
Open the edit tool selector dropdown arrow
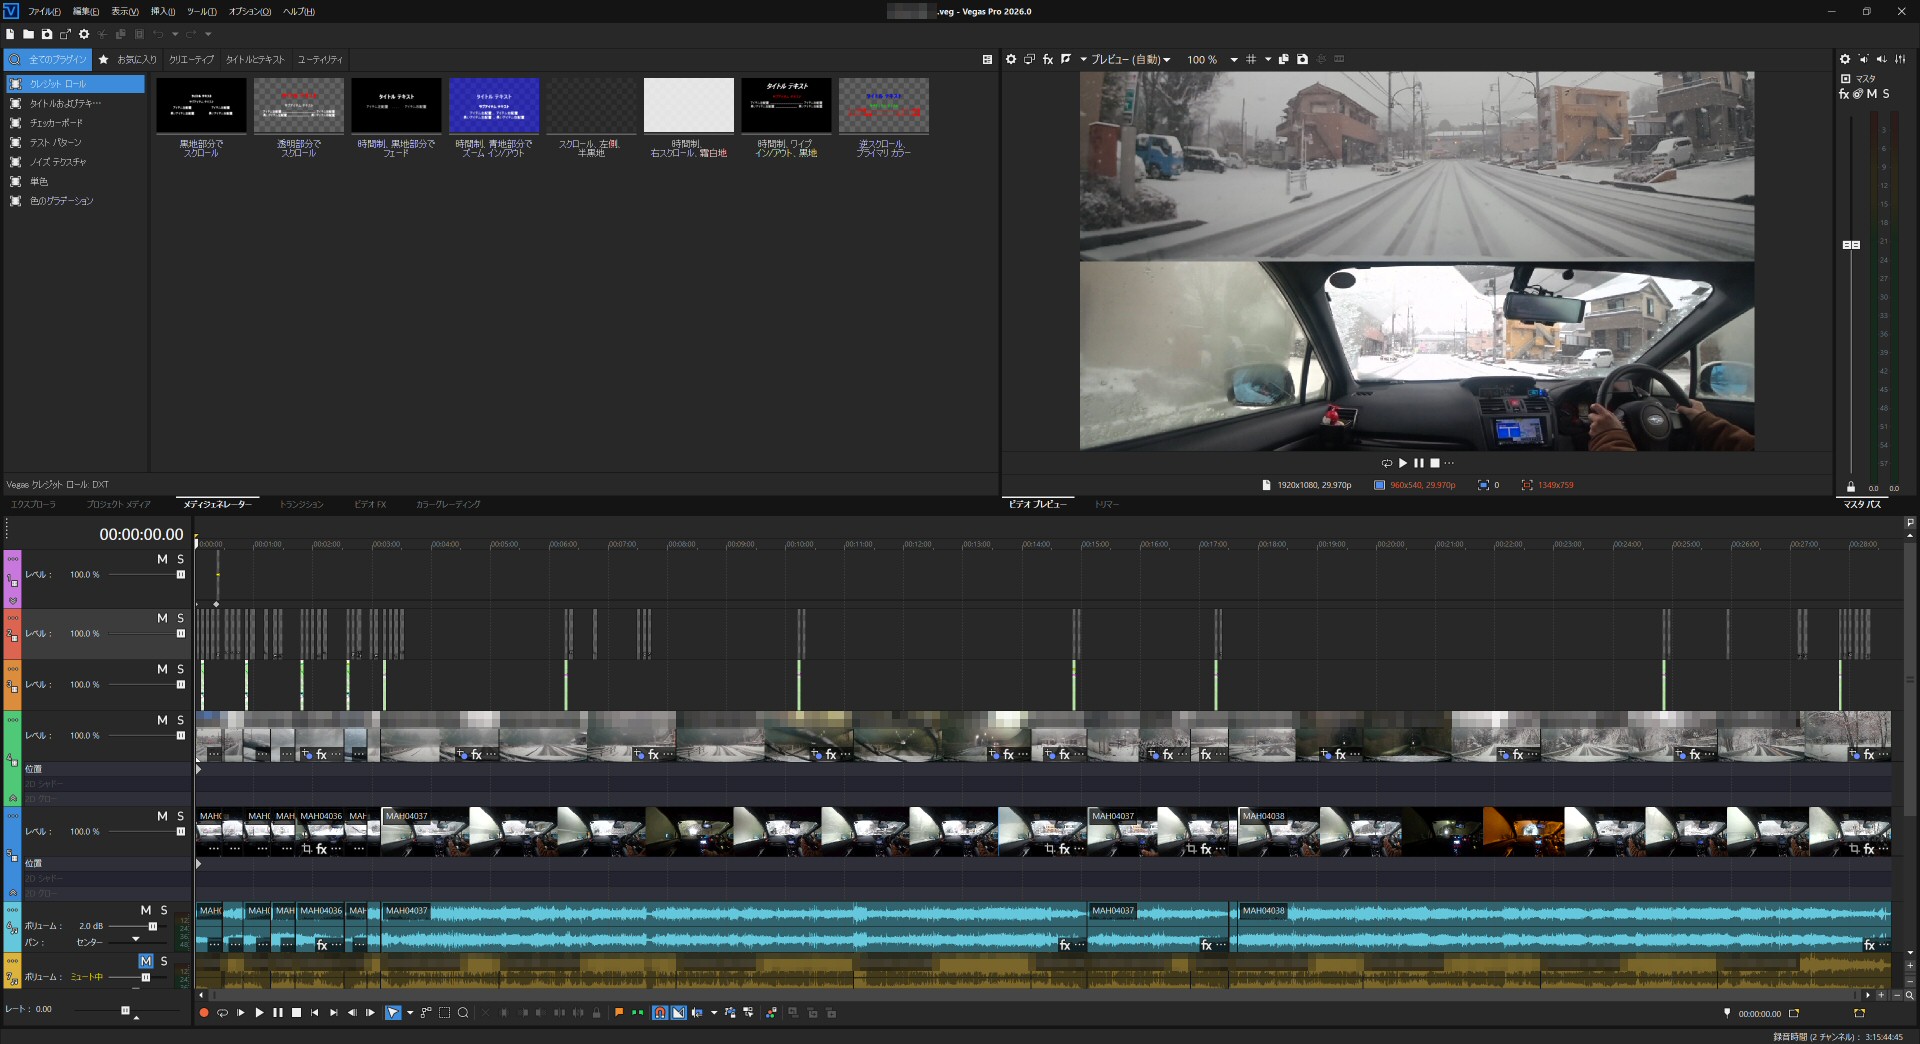410,1013
